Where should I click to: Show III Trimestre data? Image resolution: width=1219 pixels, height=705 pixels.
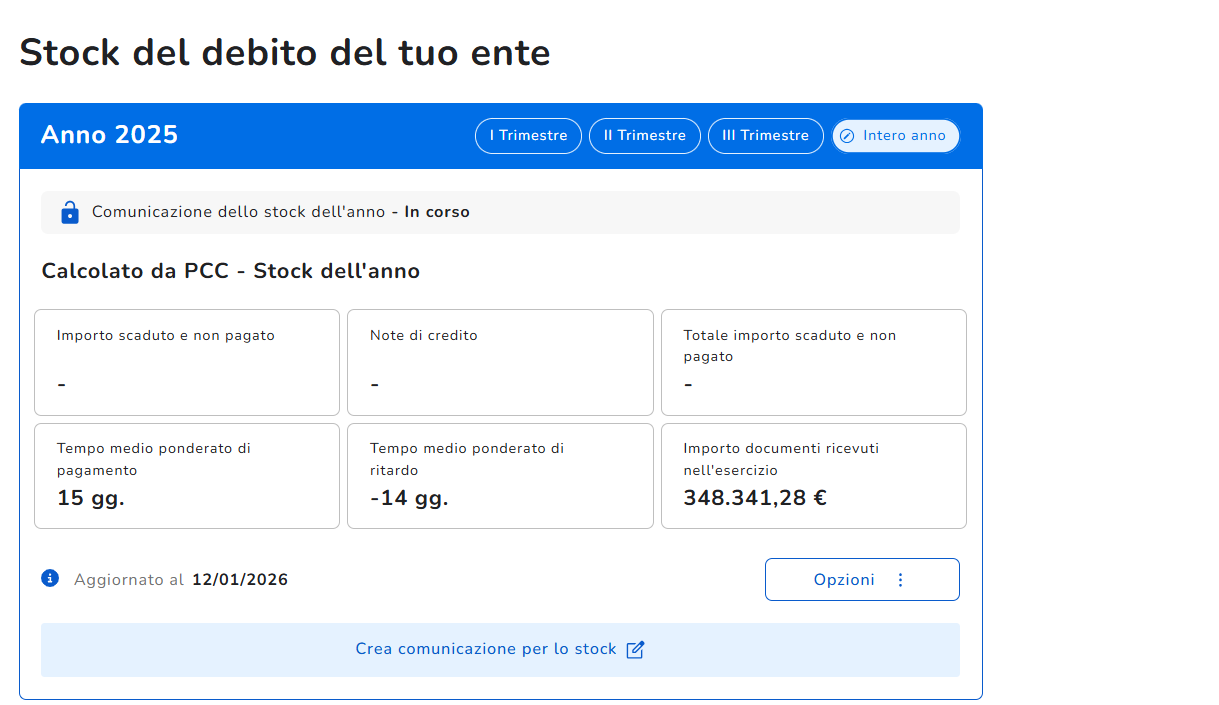pos(765,136)
